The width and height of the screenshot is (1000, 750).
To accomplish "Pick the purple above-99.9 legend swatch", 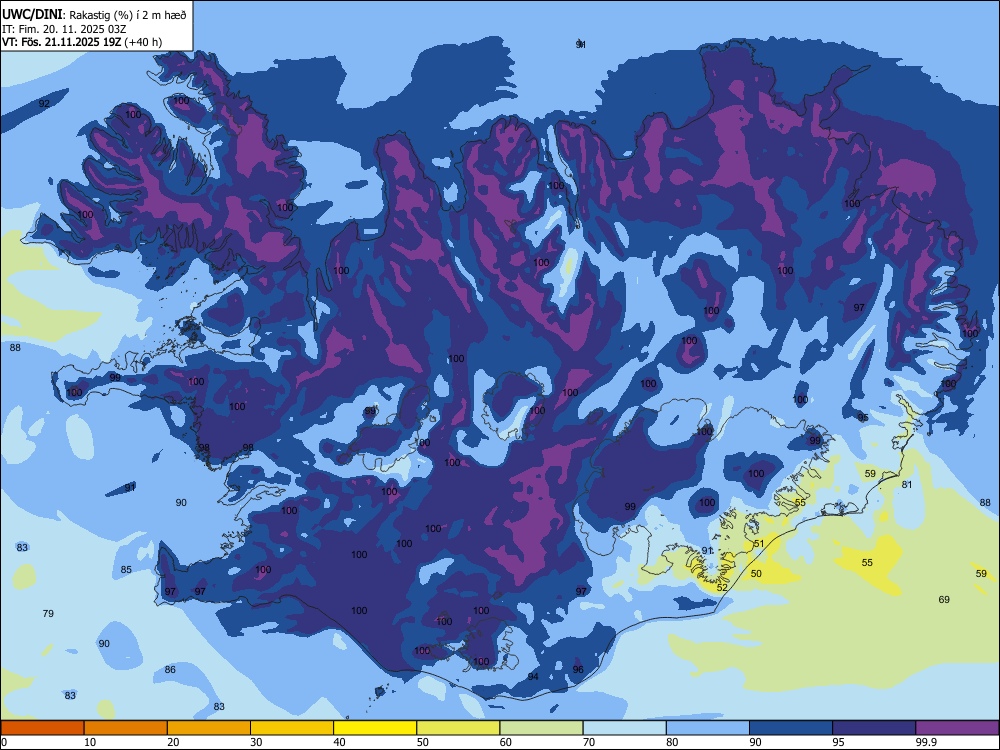I will 957,728.
